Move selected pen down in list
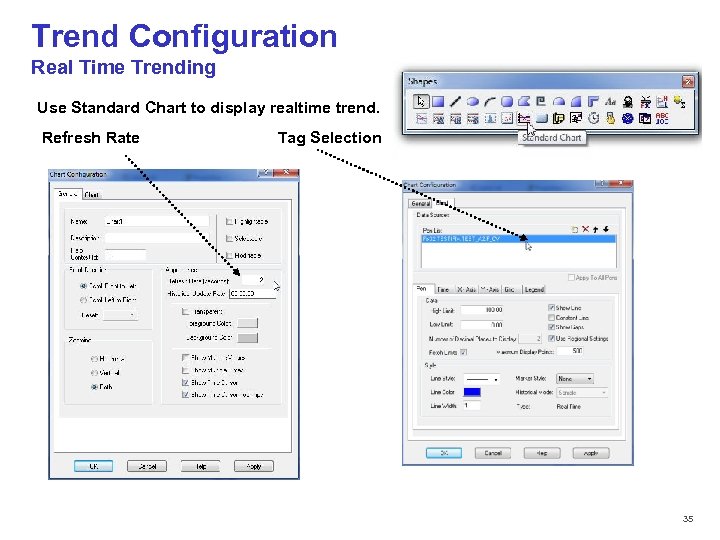 [x=606, y=229]
